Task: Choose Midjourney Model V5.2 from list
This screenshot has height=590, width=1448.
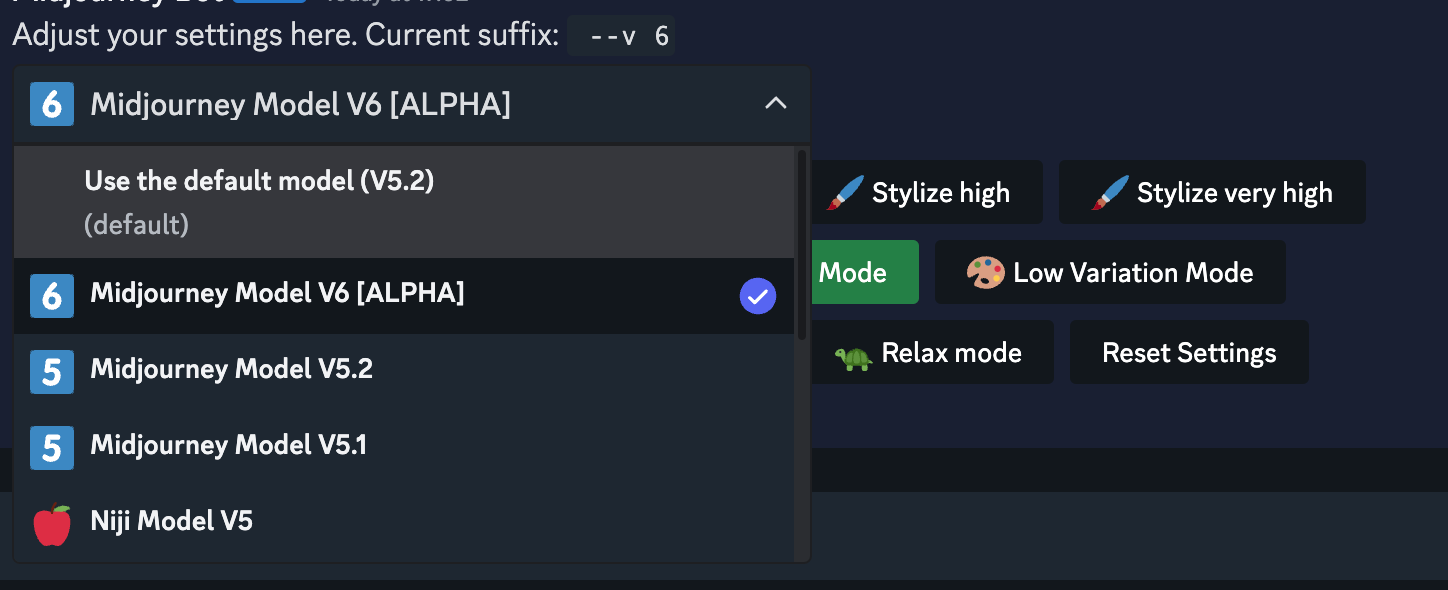Action: [x=404, y=372]
